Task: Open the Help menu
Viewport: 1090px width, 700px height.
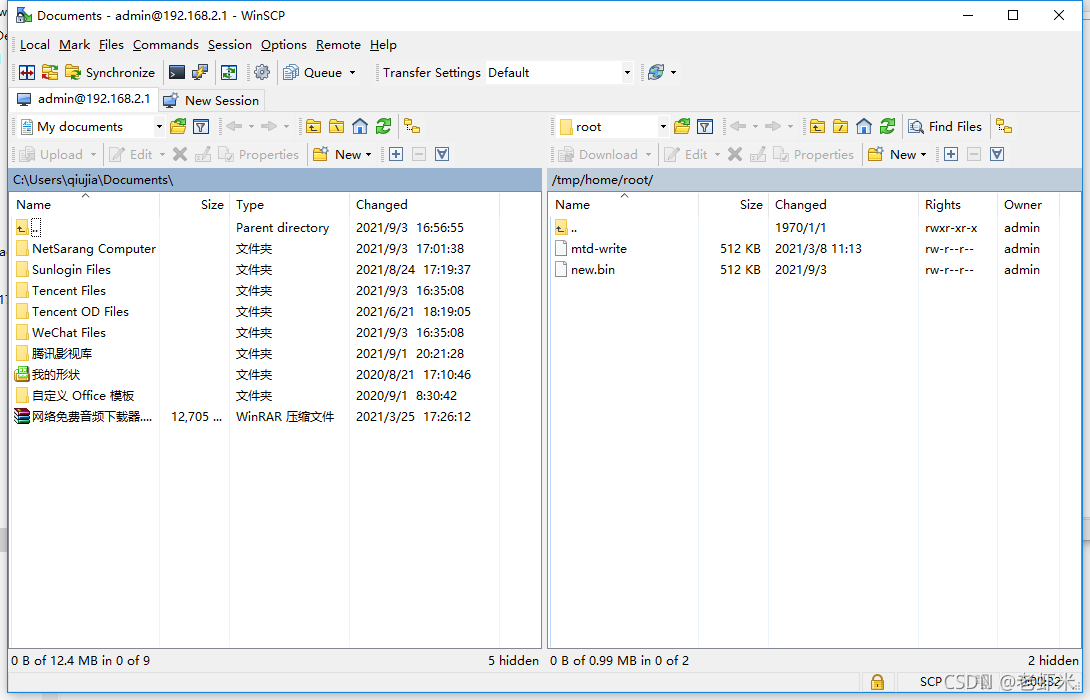Action: [383, 44]
